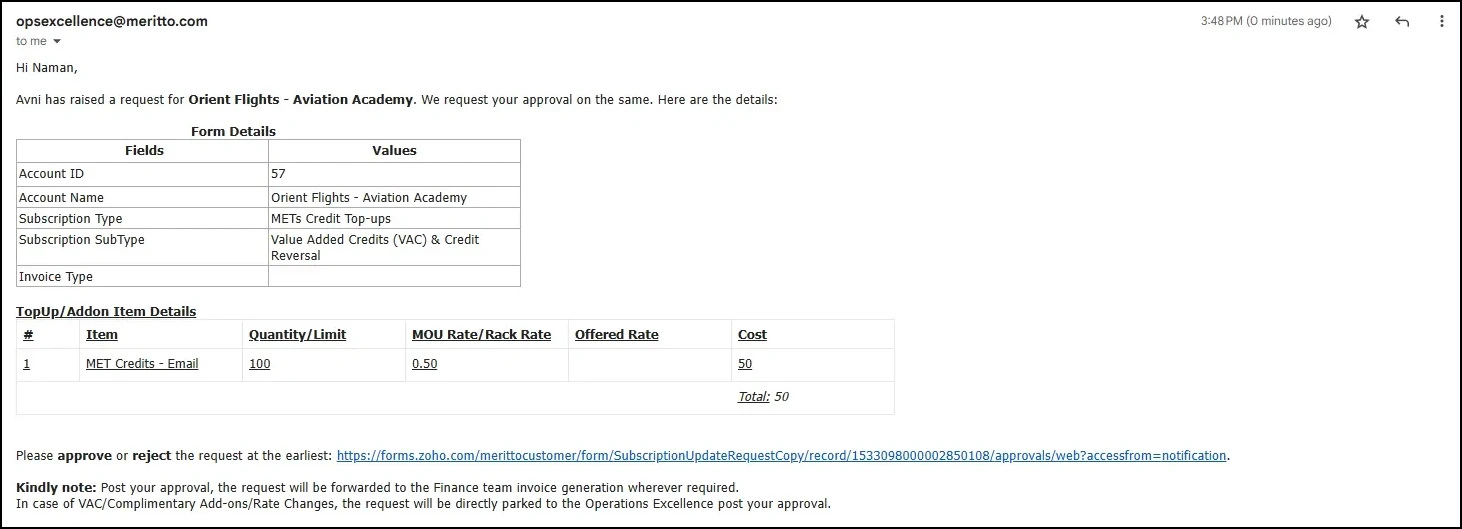Image resolution: width=1462 pixels, height=529 pixels.
Task: Click the MOU rate value 0.50
Action: click(424, 364)
